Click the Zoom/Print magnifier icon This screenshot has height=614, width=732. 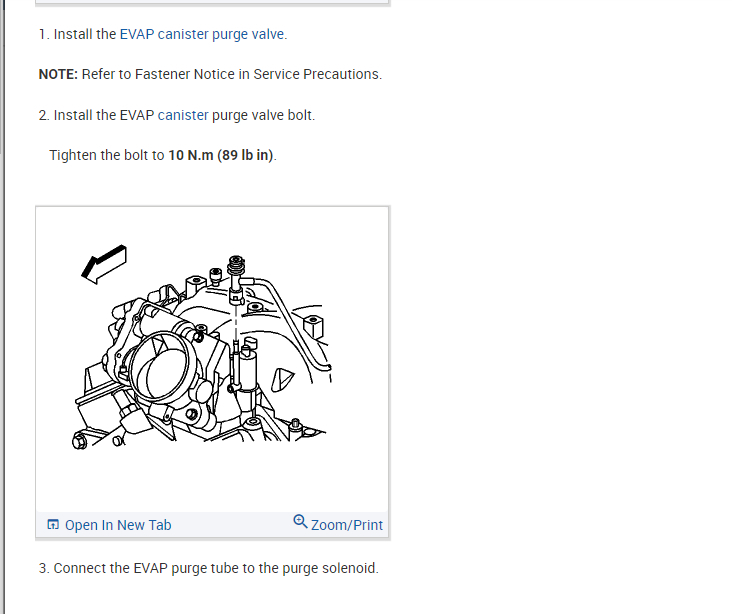pyautogui.click(x=300, y=522)
